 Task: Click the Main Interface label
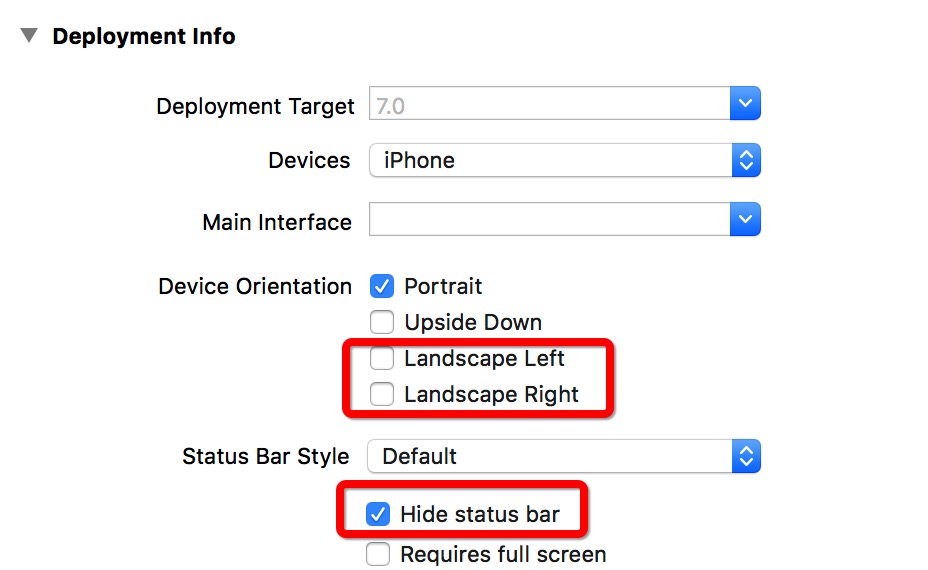(277, 222)
